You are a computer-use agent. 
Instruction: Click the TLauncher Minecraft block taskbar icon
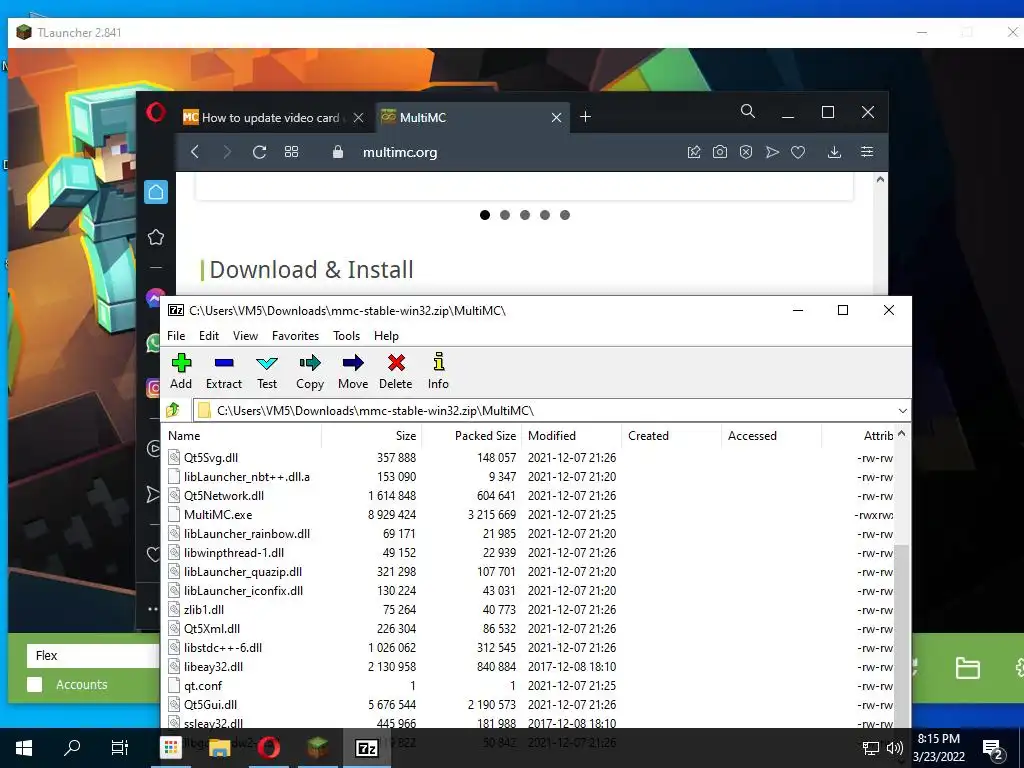[317, 748]
